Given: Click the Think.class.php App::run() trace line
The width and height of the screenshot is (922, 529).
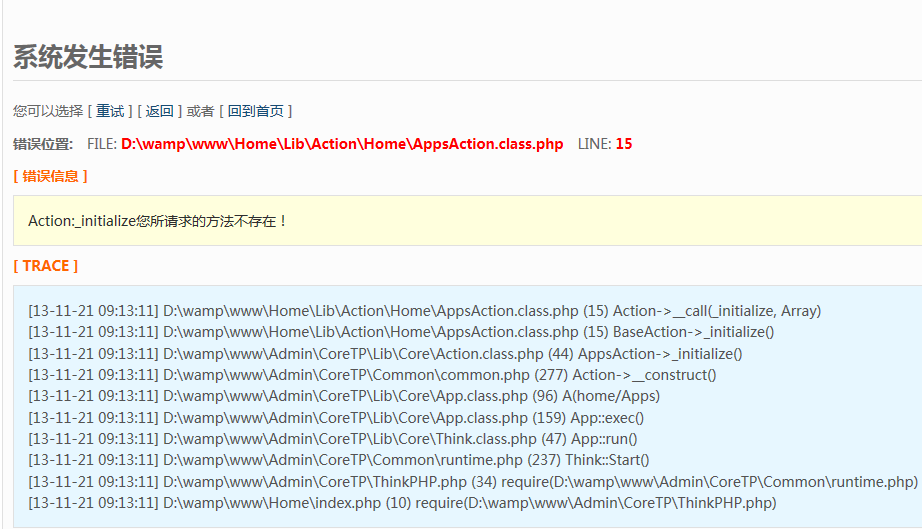Looking at the screenshot, I should click(332, 439).
